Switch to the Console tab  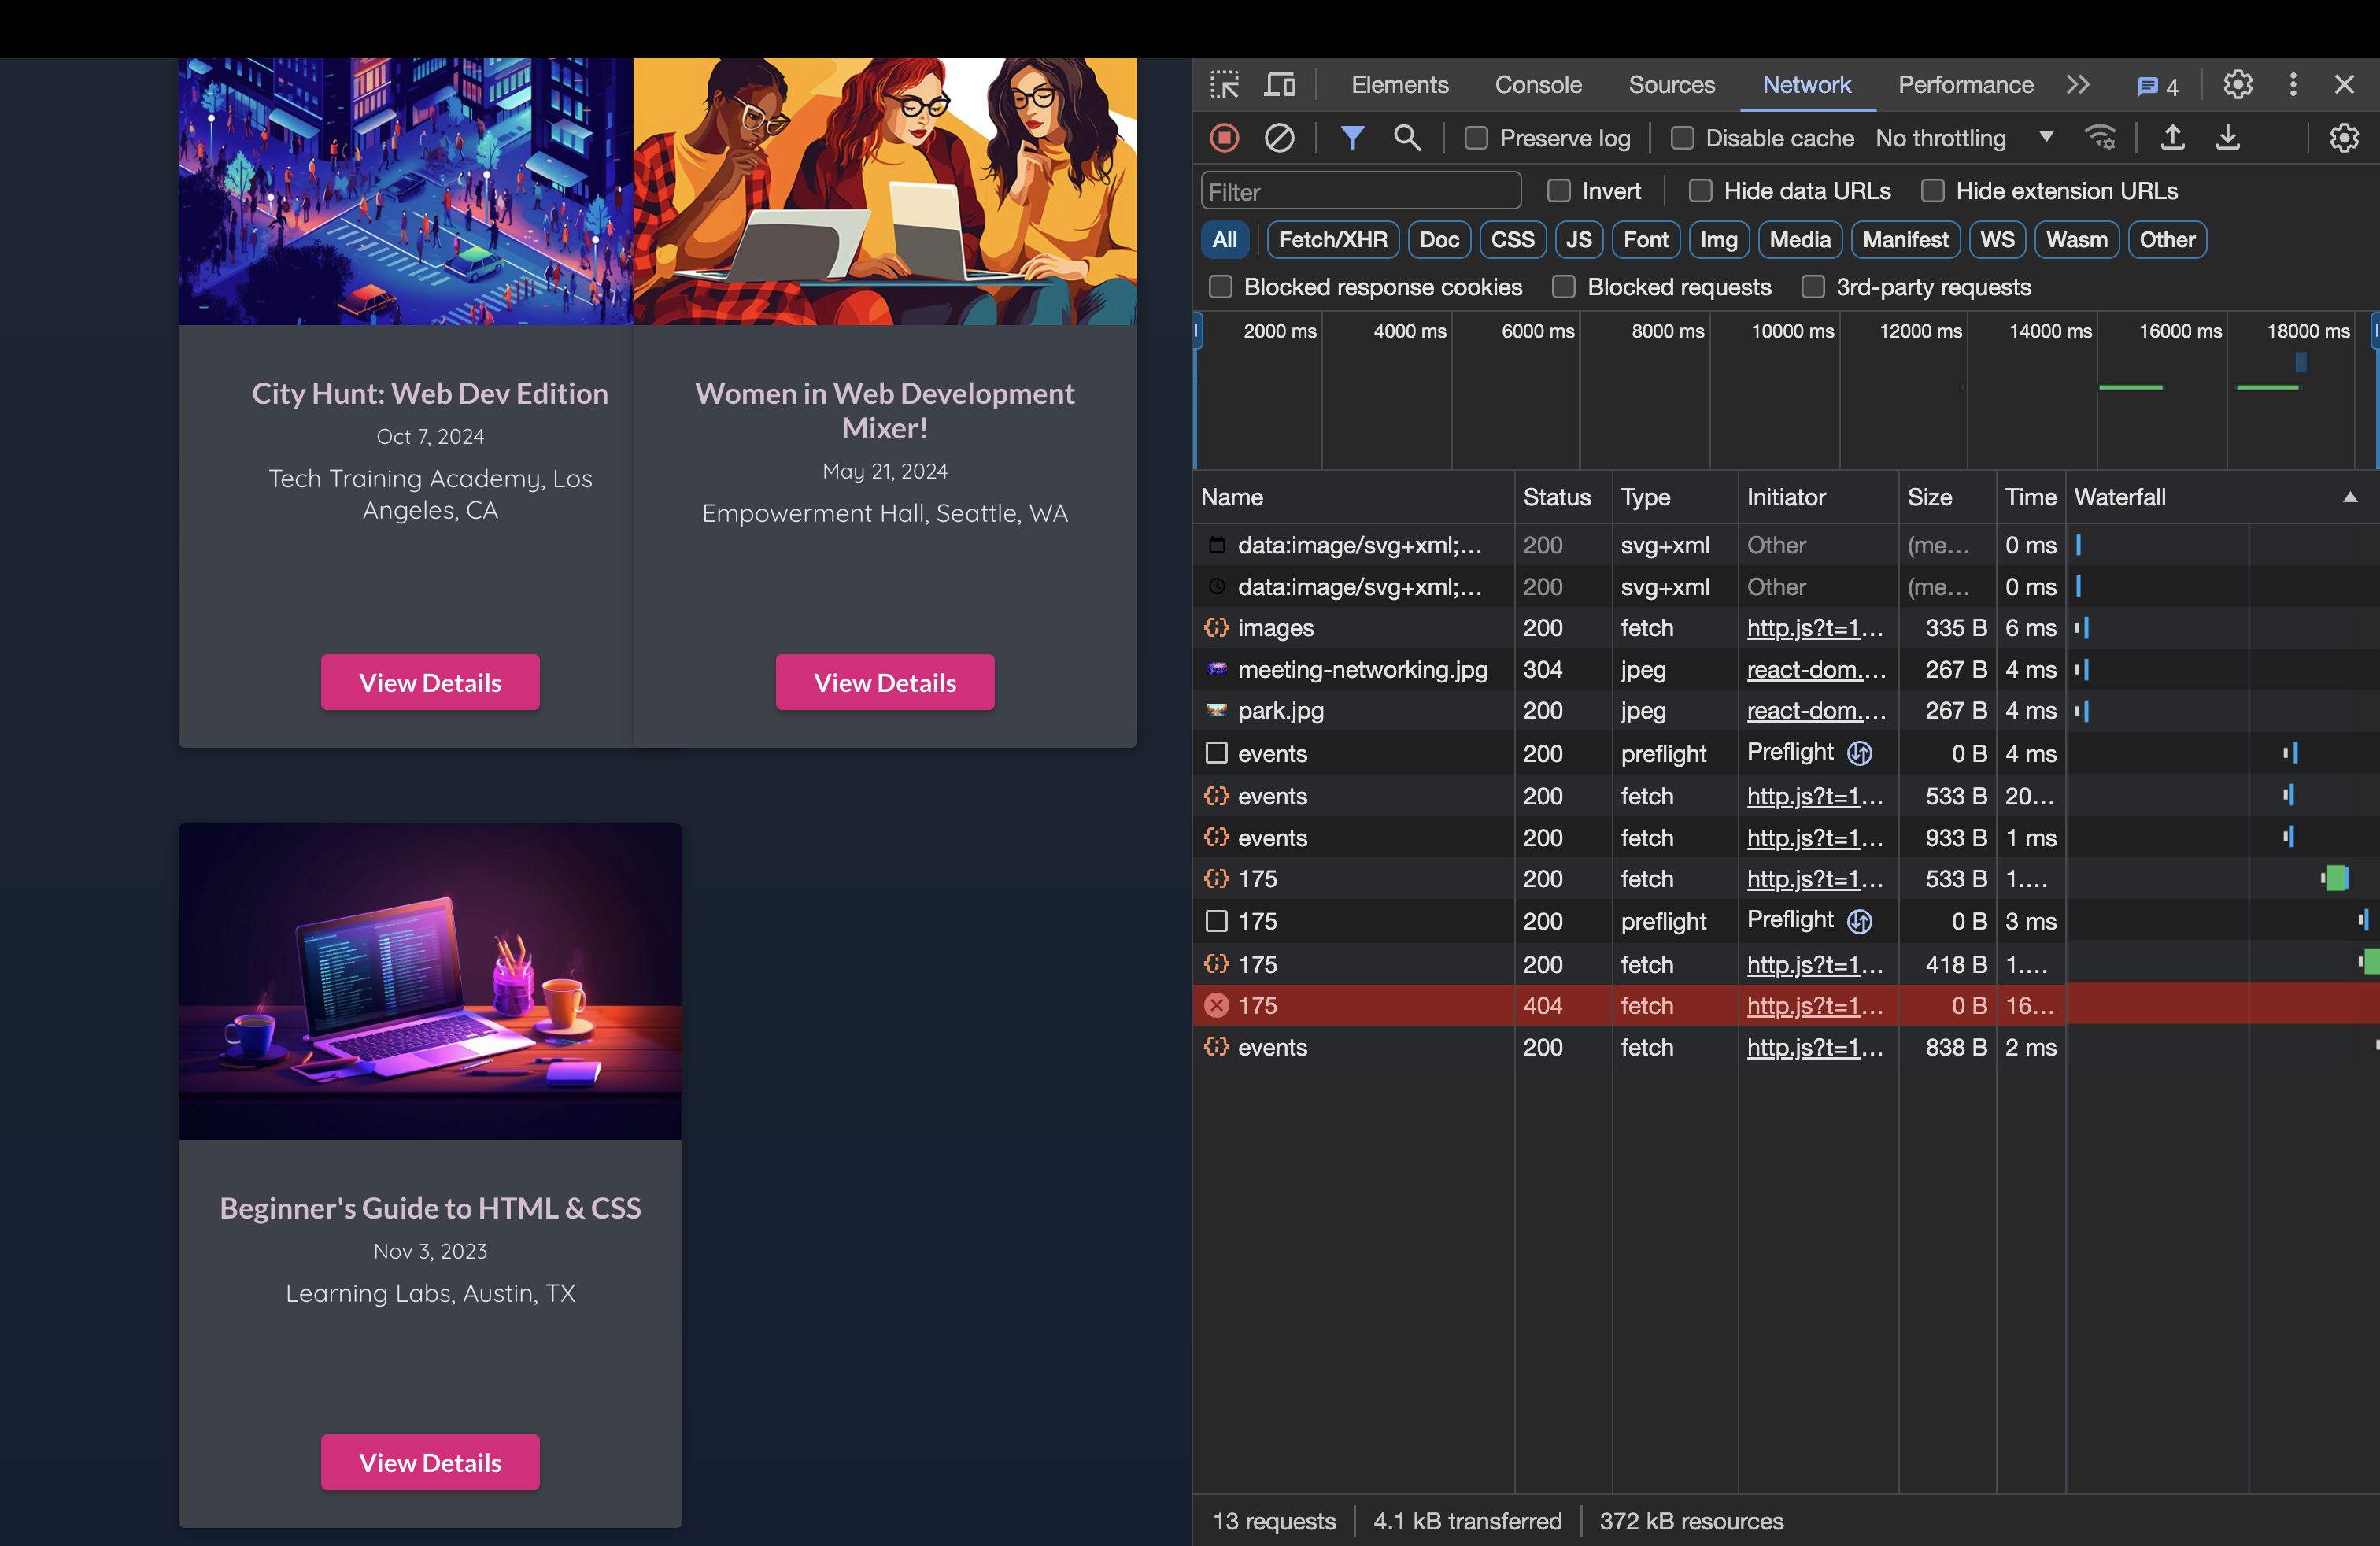1537,85
